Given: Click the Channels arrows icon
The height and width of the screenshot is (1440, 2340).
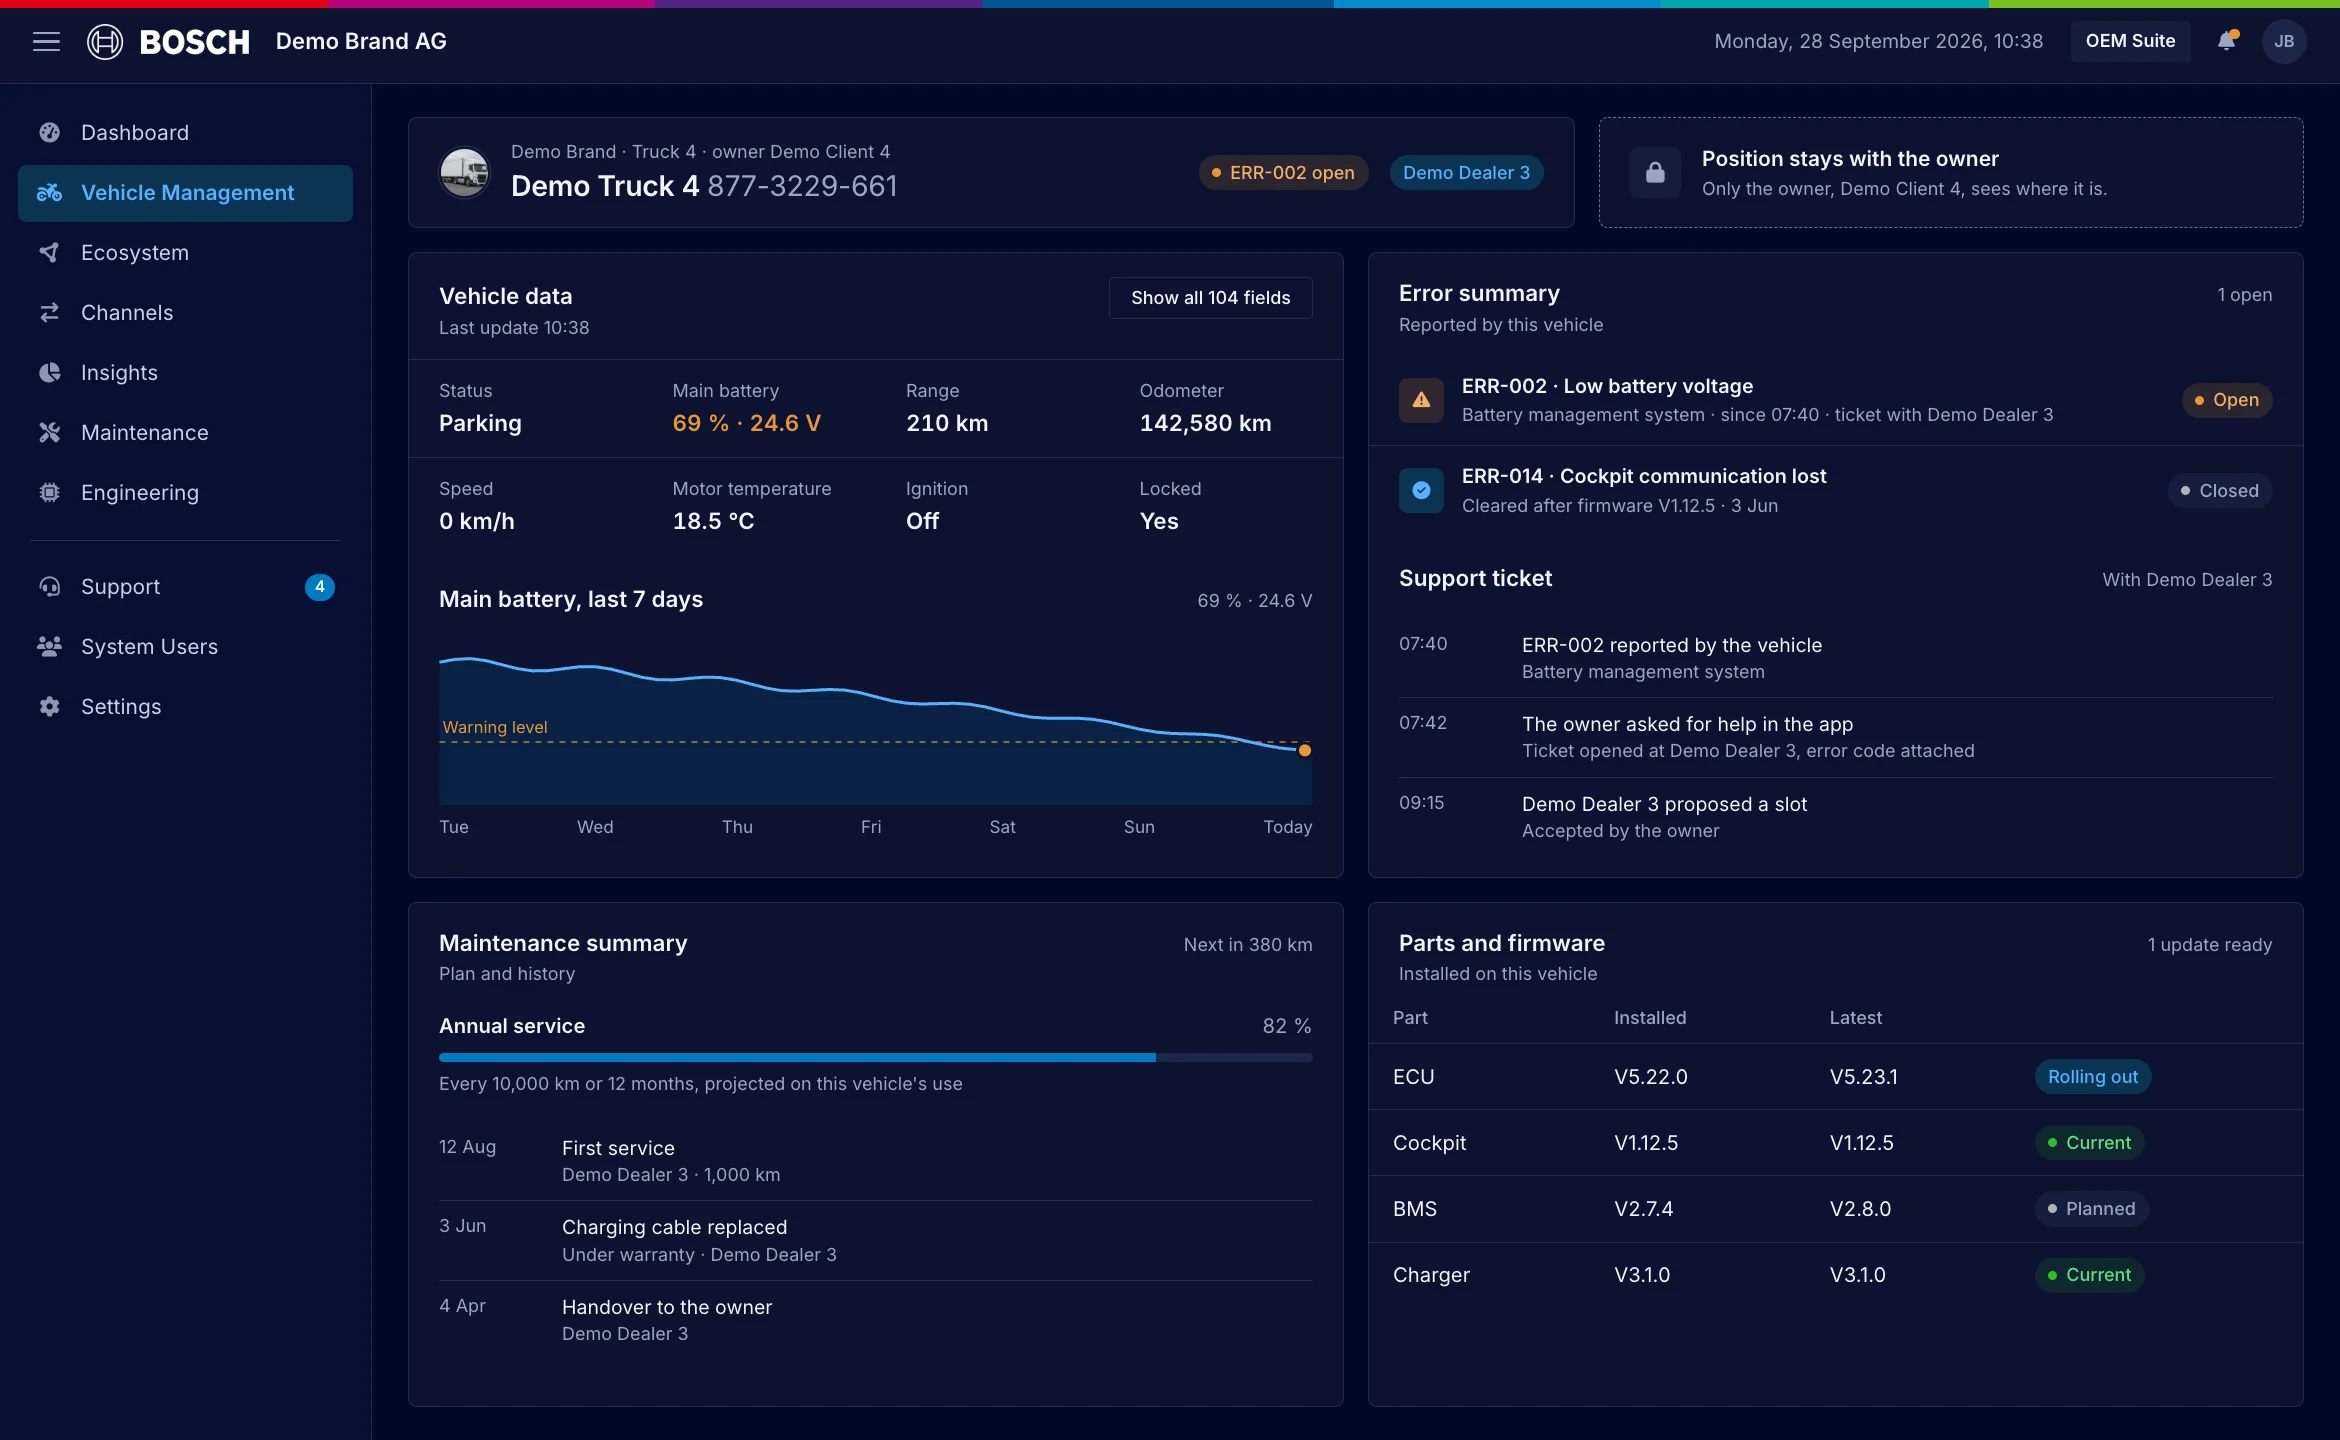Looking at the screenshot, I should pos(50,312).
